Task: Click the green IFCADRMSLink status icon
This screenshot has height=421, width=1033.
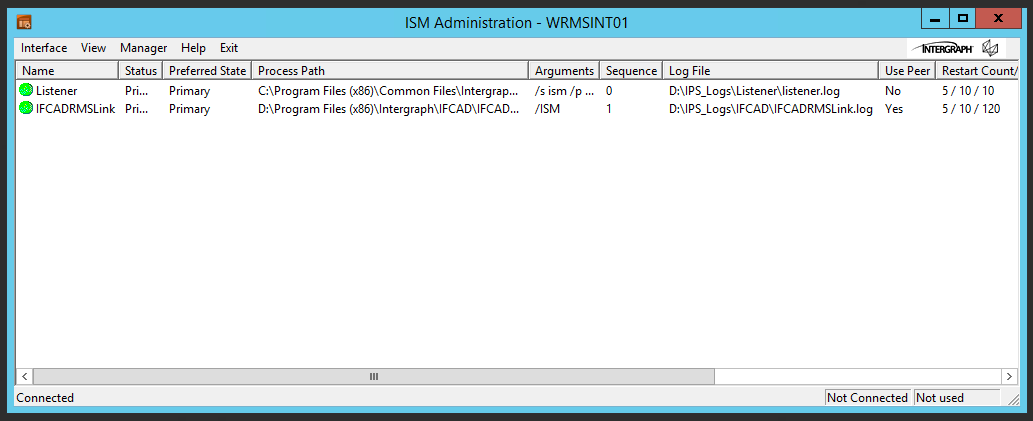Action: click(26, 108)
